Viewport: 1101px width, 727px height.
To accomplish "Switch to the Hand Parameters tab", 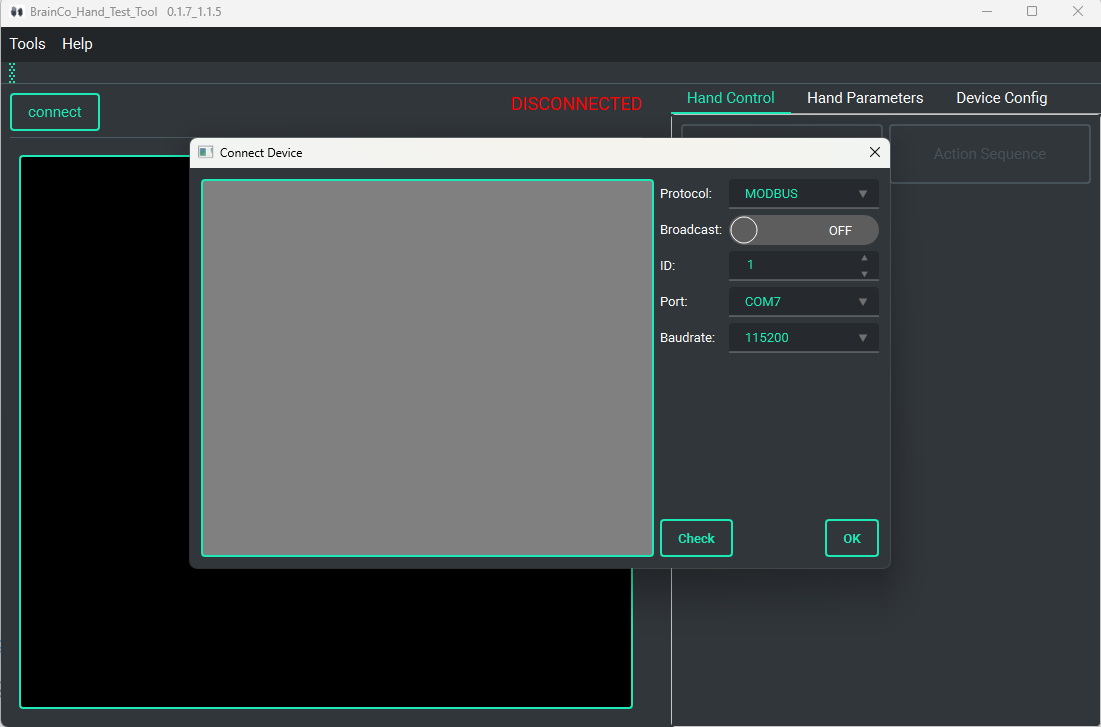I will (865, 98).
